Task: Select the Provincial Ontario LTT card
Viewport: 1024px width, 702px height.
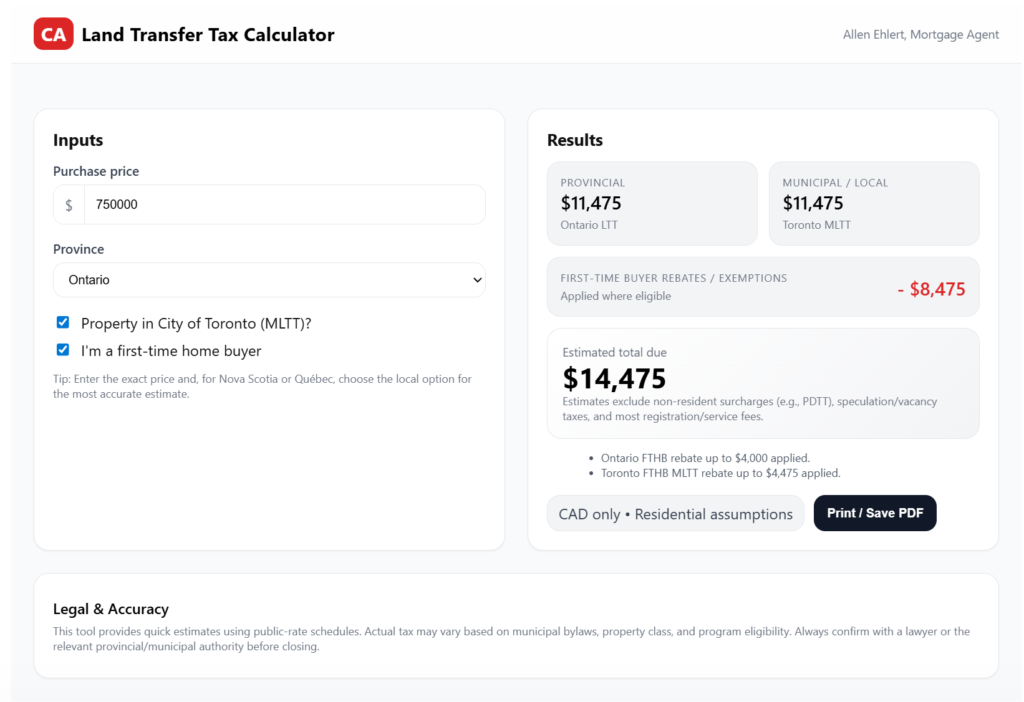Action: (x=652, y=203)
